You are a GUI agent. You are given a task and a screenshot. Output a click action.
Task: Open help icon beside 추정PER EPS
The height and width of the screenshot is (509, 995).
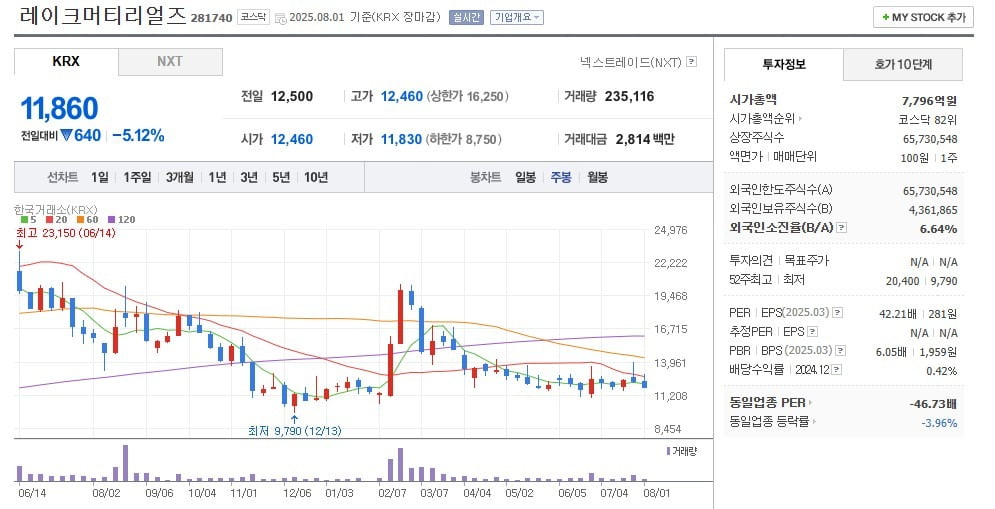[x=812, y=331]
